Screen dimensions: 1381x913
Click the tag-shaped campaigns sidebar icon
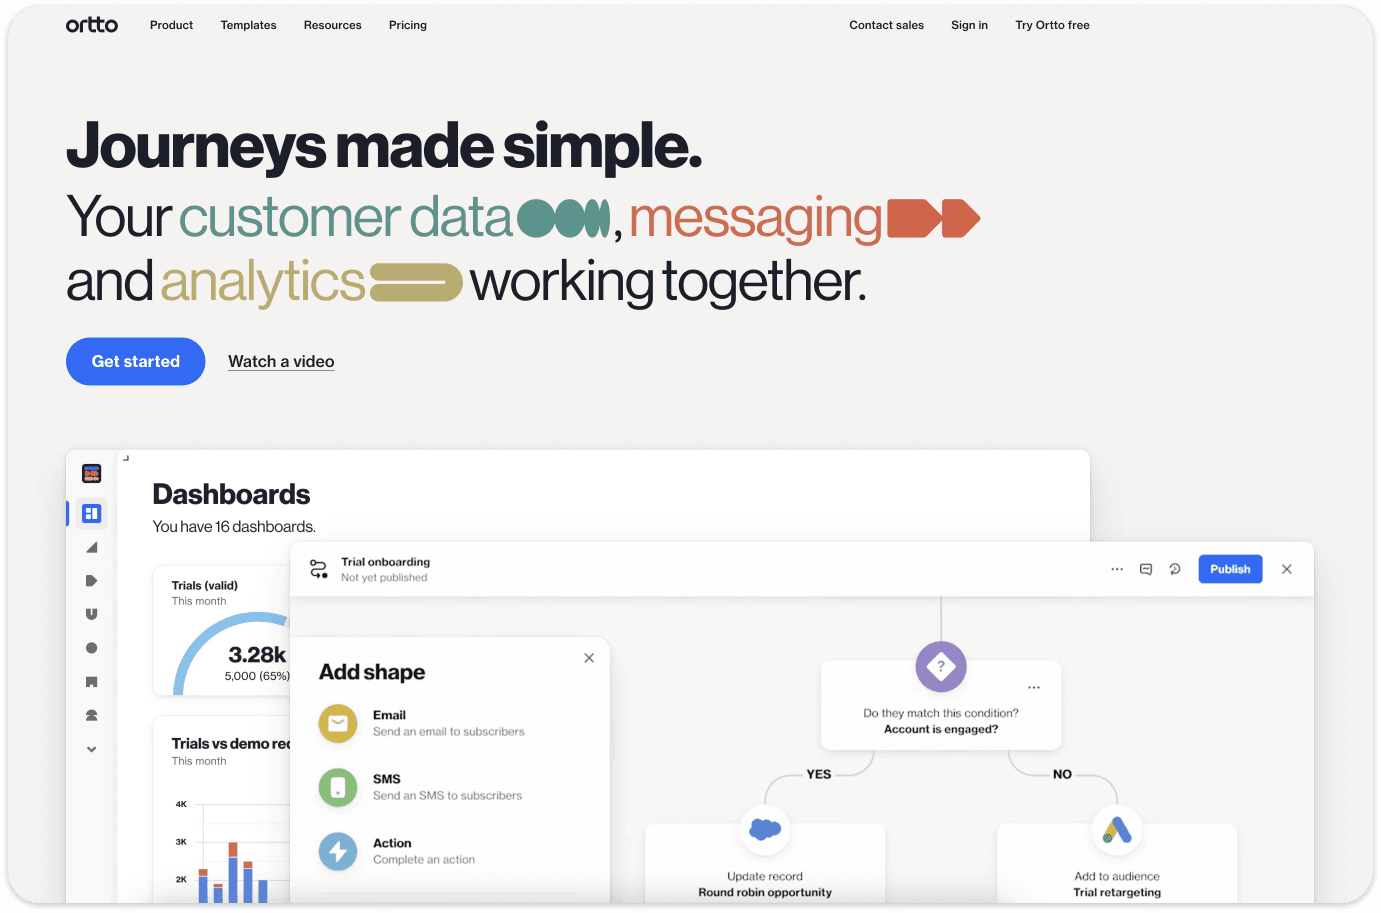[92, 581]
